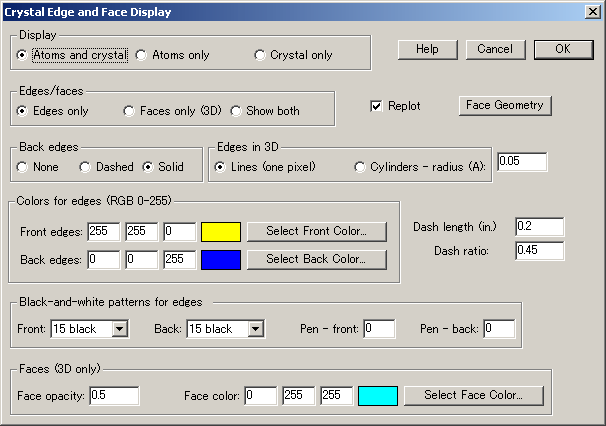Click the Cancel button

click(494, 49)
